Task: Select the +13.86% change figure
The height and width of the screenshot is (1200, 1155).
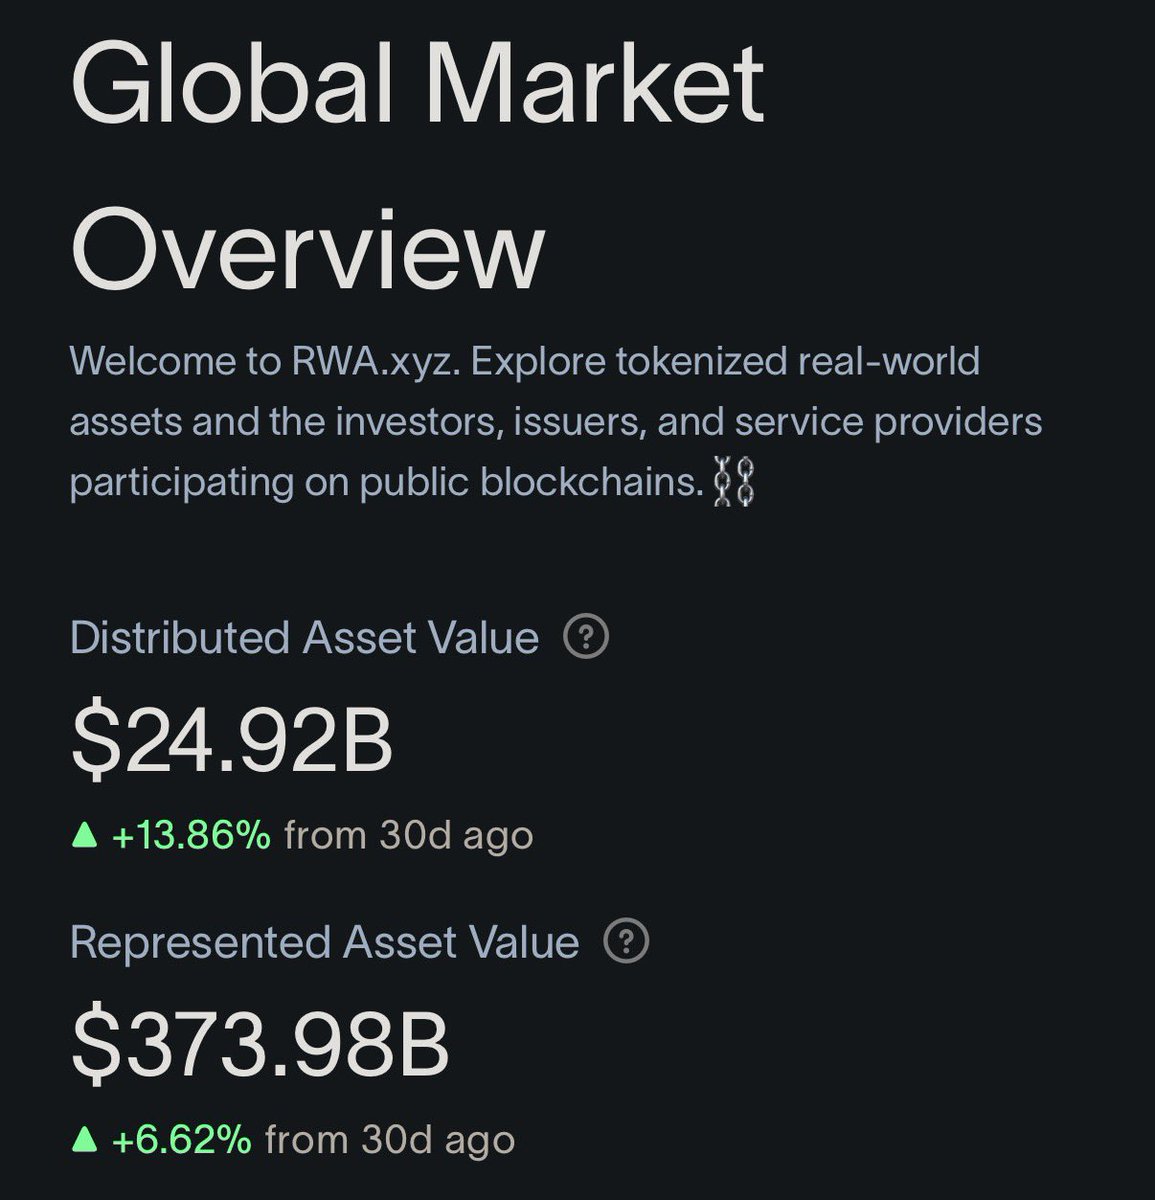Action: pyautogui.click(x=191, y=835)
